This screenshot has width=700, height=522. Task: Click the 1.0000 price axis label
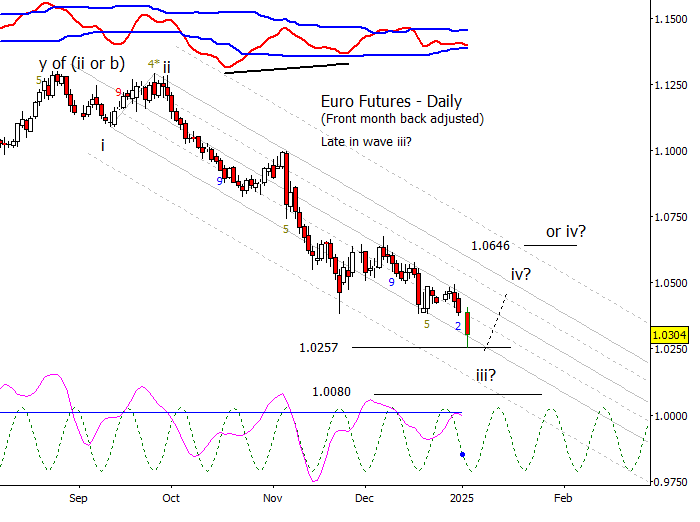[x=671, y=416]
